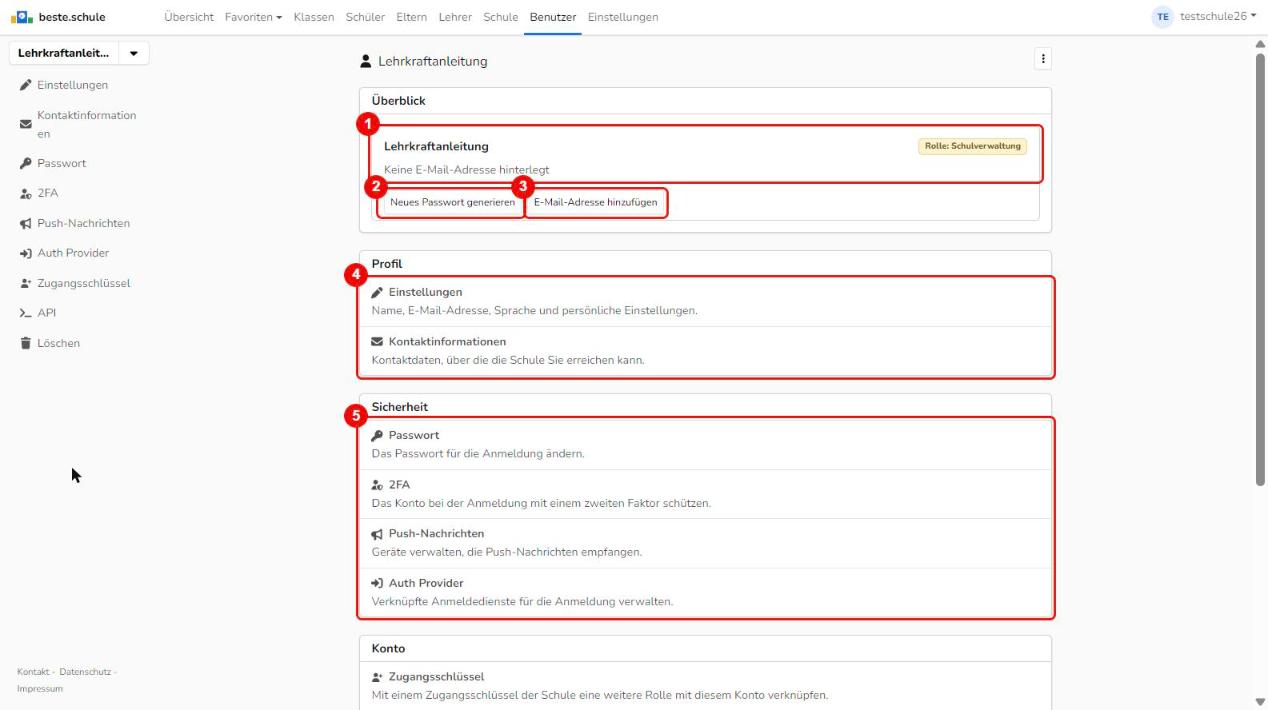Screen dimensions: 1268x710
Task: Expand the caret next to Lehrkraftanleit… in sidebar
Action: click(x=134, y=54)
